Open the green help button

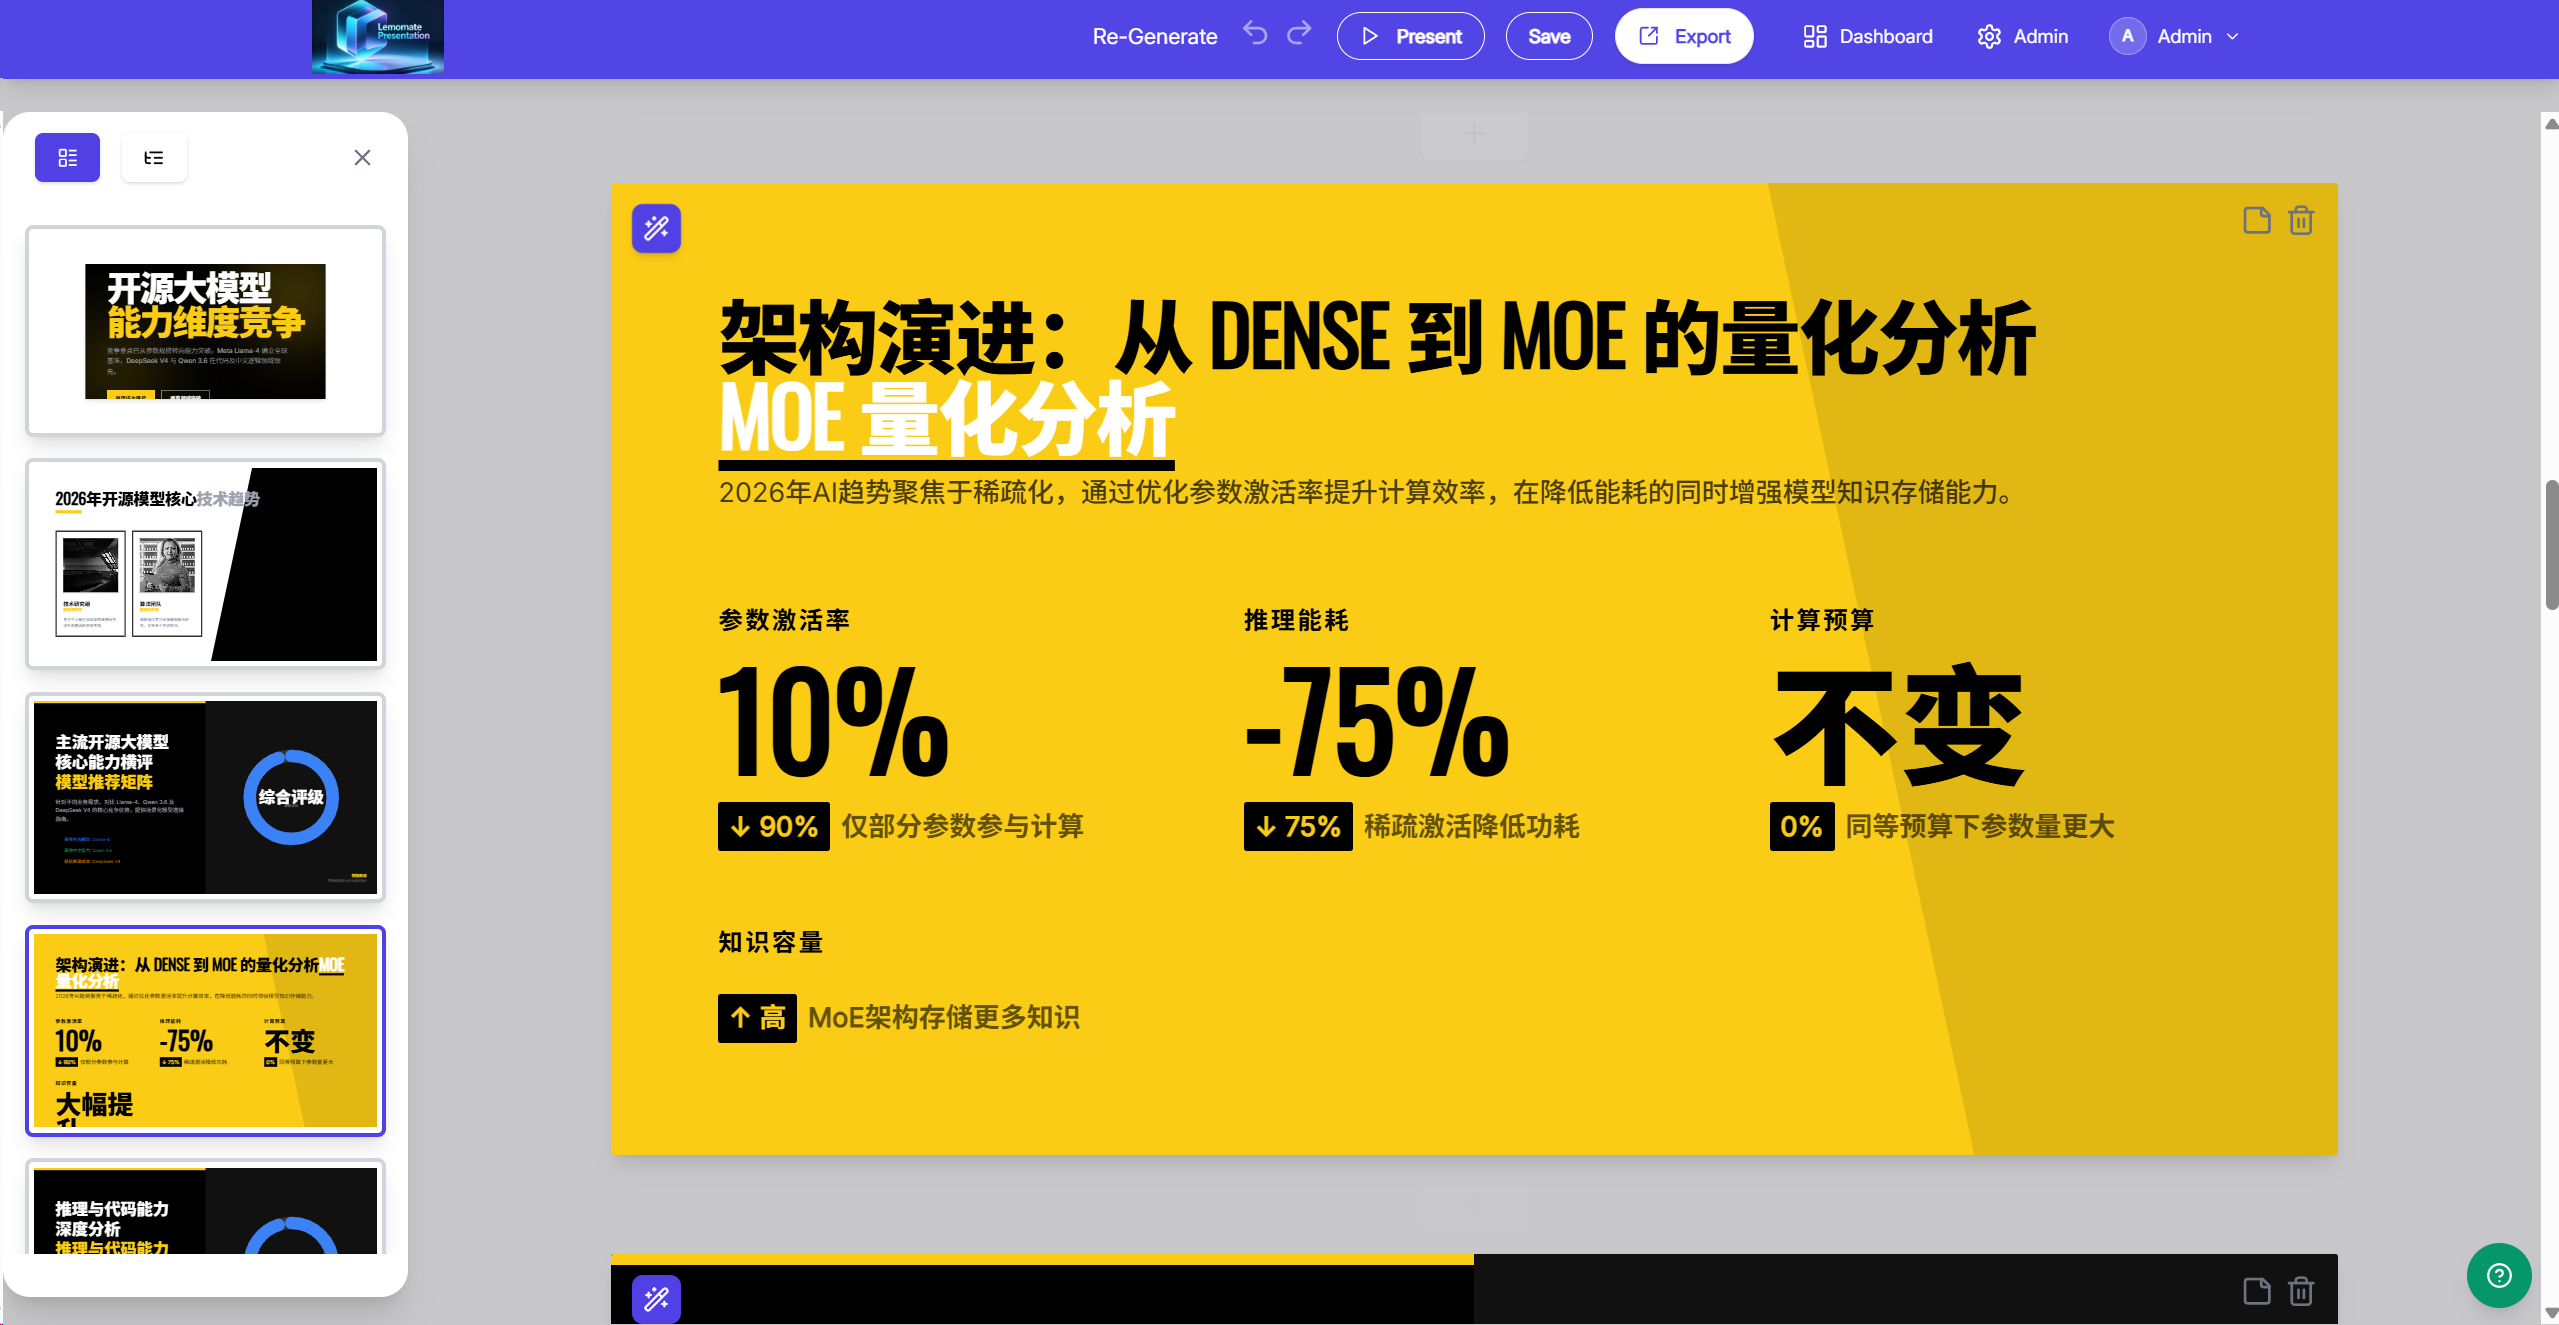pyautogui.click(x=2499, y=1275)
